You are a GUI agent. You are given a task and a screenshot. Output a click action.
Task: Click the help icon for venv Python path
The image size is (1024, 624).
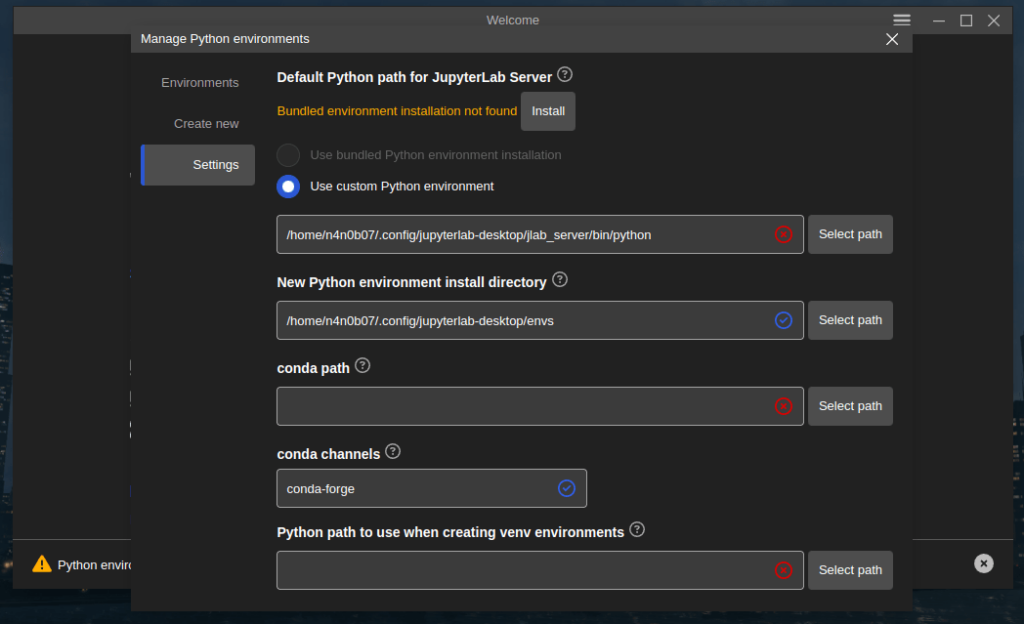click(637, 530)
